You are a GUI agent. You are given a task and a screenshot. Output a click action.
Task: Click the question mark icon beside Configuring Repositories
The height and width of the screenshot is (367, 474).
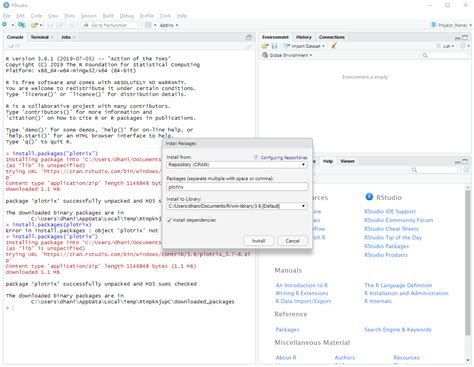click(256, 157)
